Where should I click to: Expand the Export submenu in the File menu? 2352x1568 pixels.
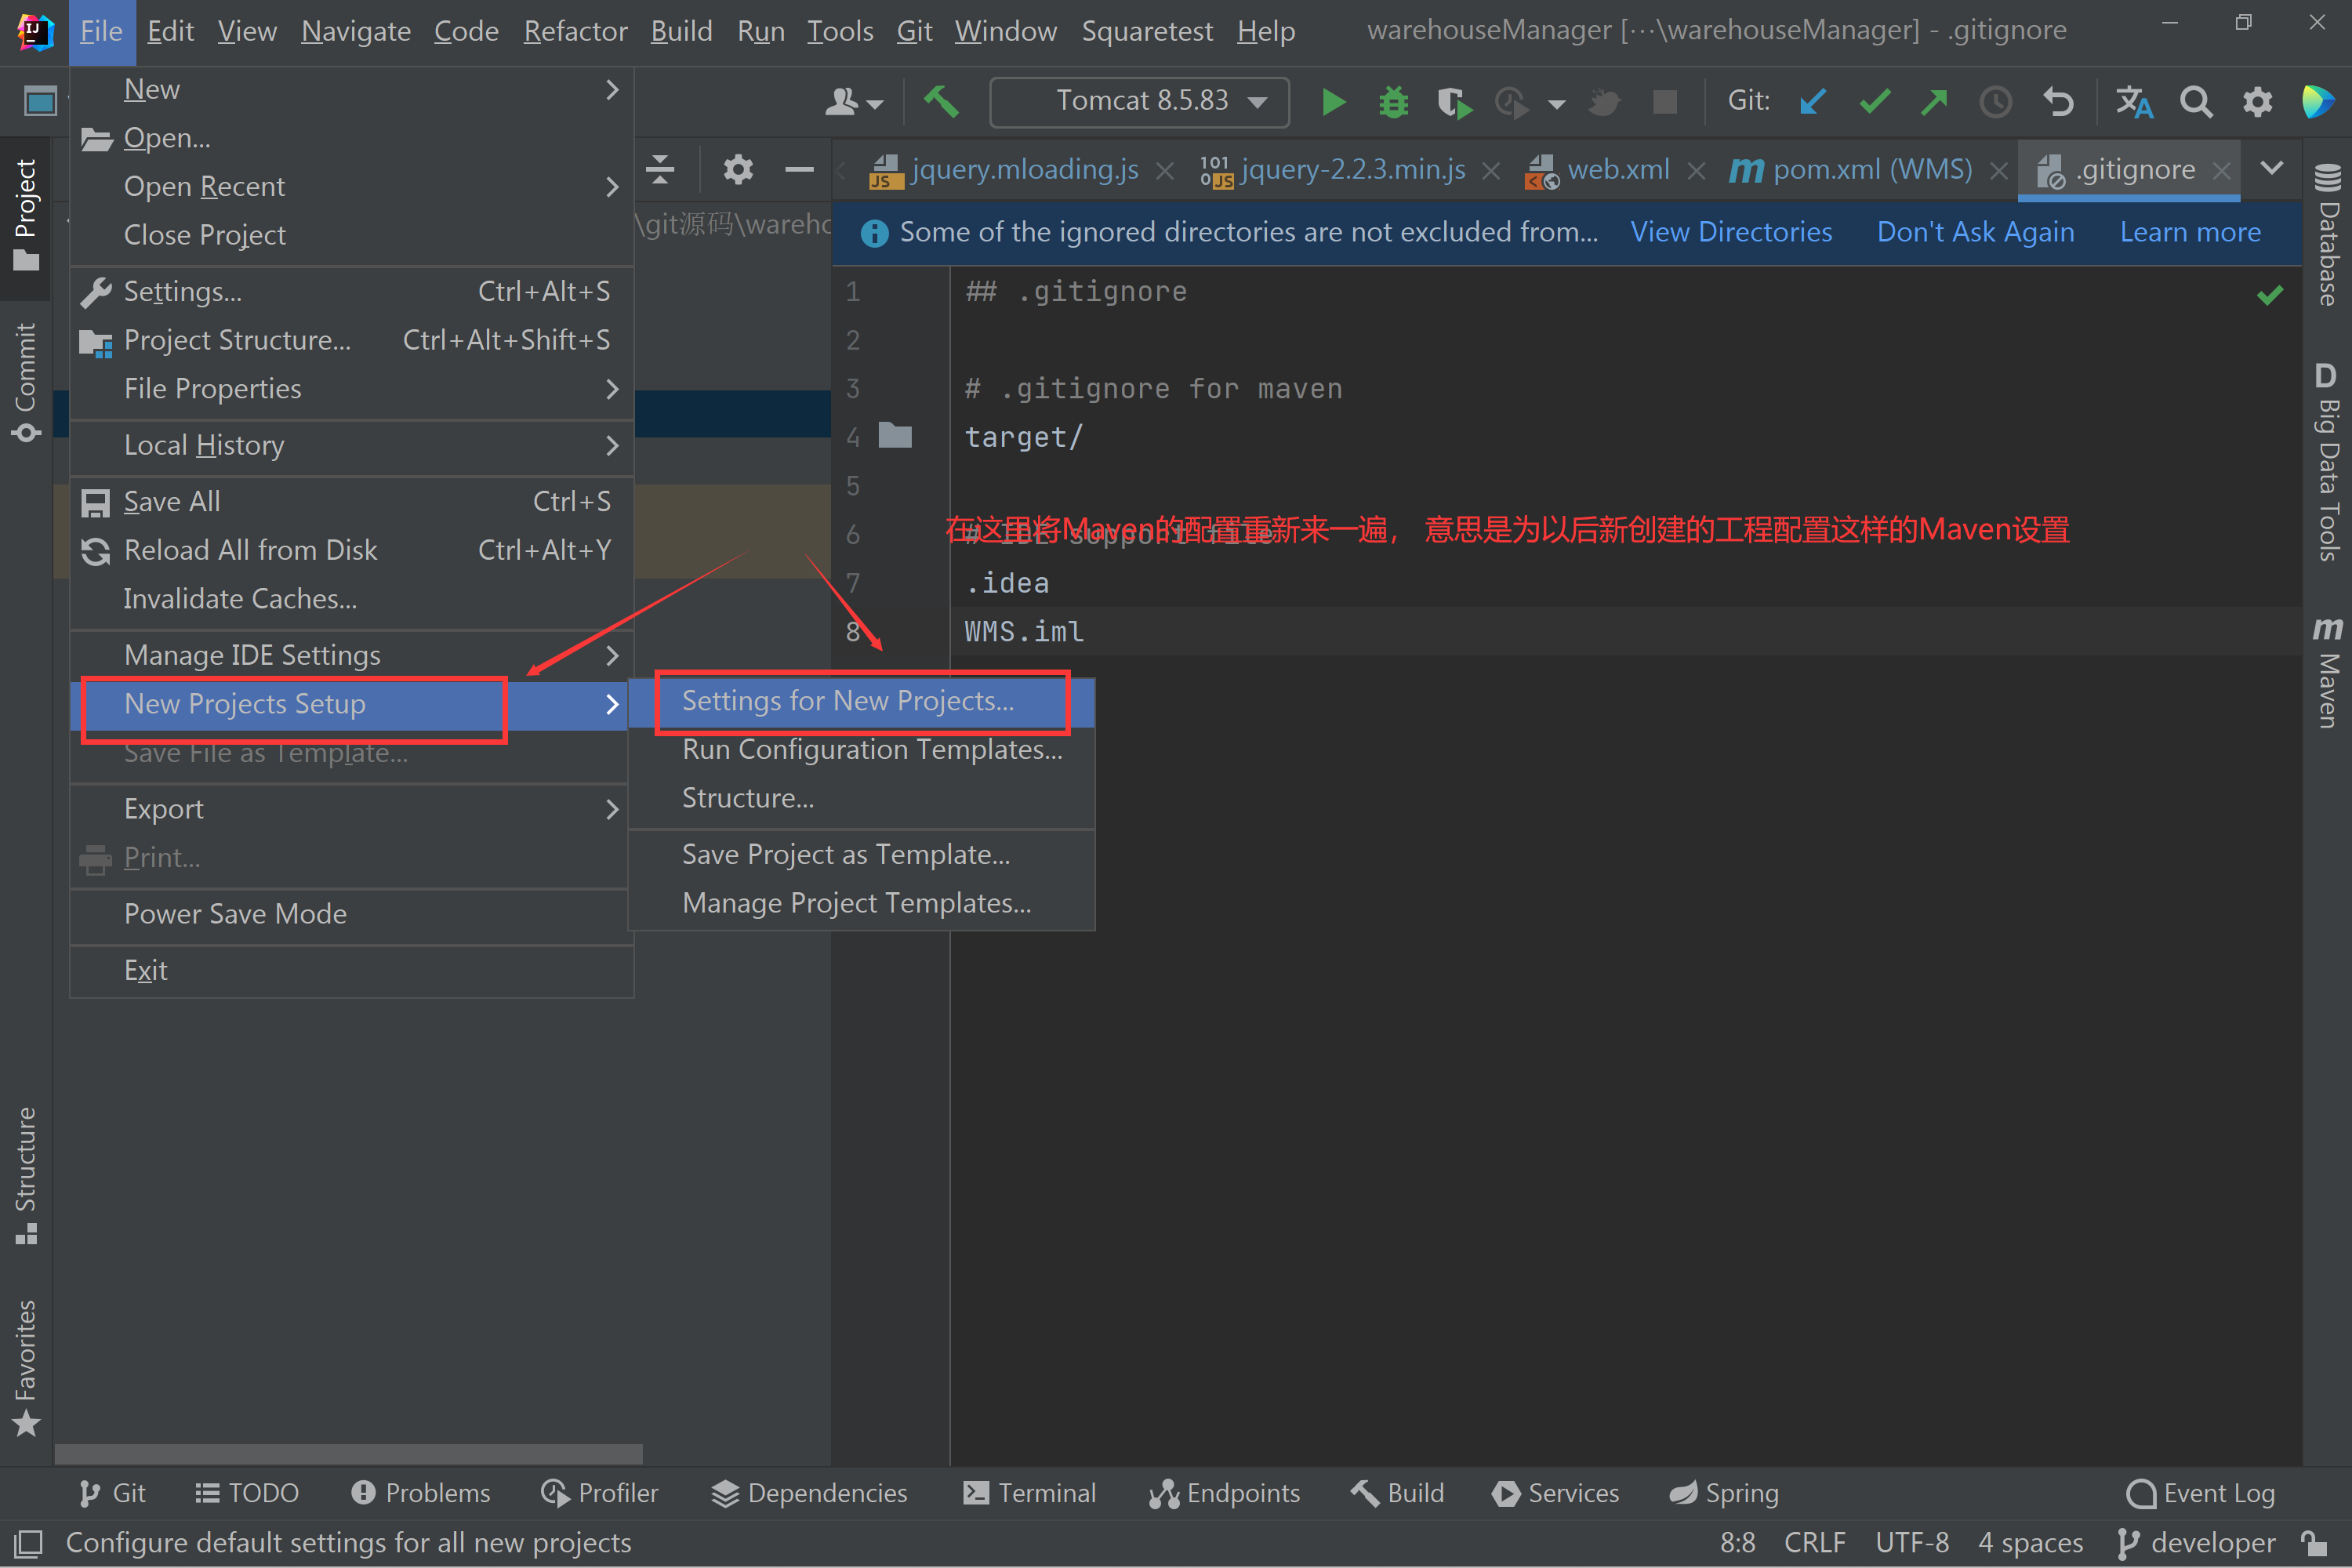(164, 808)
